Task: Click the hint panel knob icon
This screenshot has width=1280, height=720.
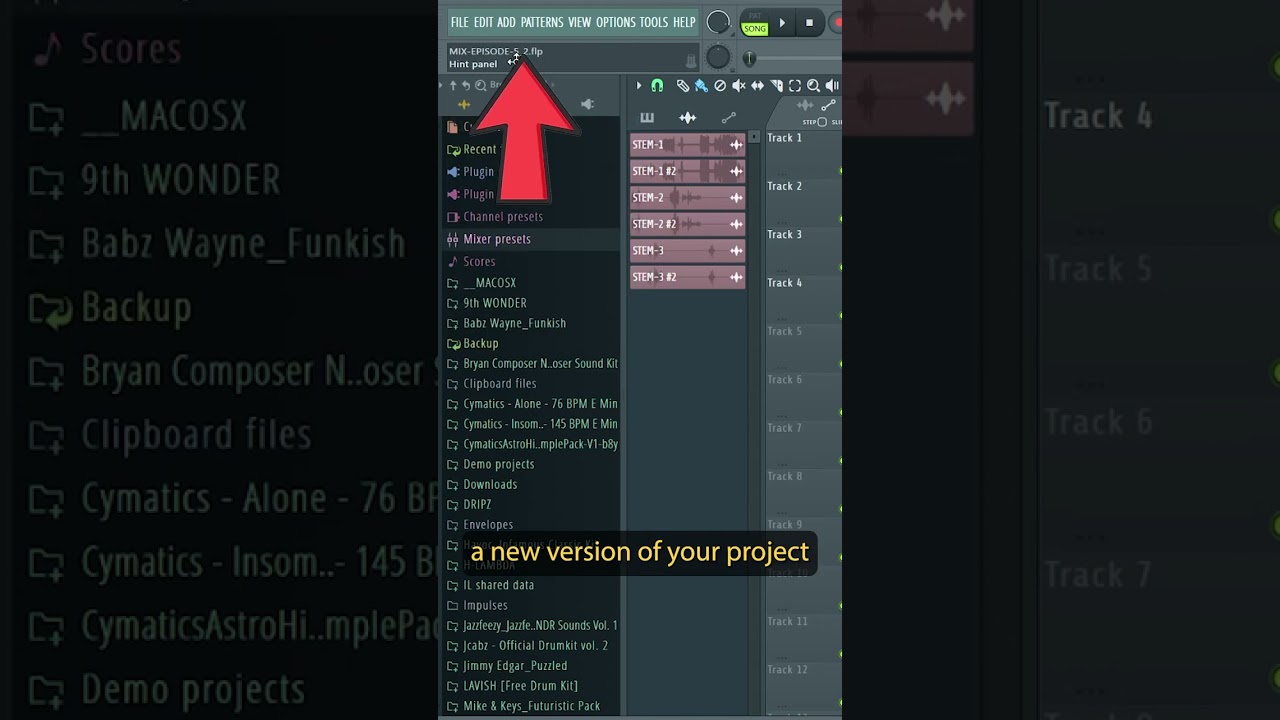Action: [690, 61]
